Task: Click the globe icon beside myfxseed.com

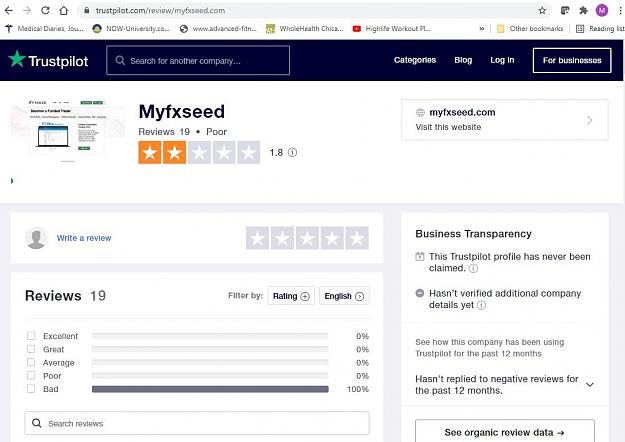Action: click(x=420, y=113)
